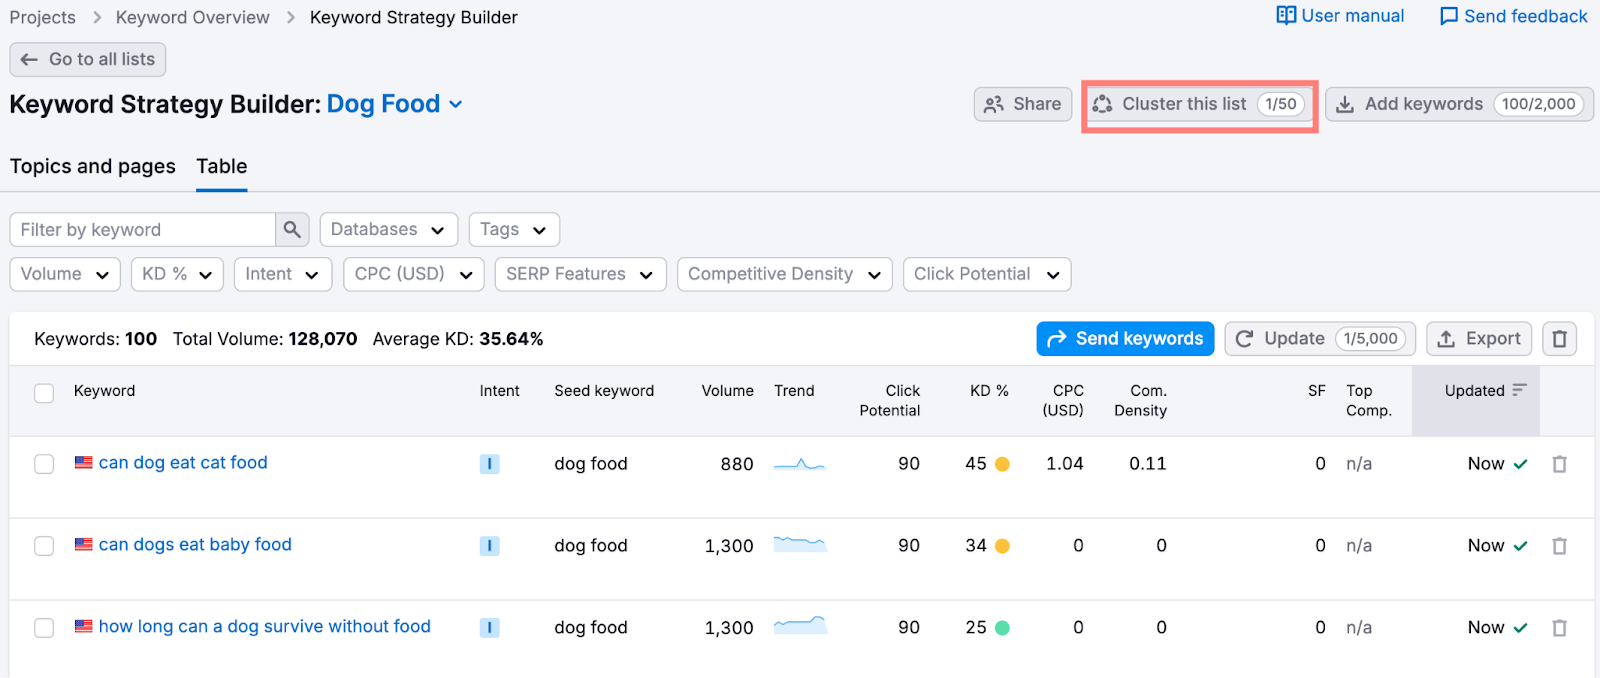Select the Table tab
Screen dimensions: 1600x678
point(221,166)
